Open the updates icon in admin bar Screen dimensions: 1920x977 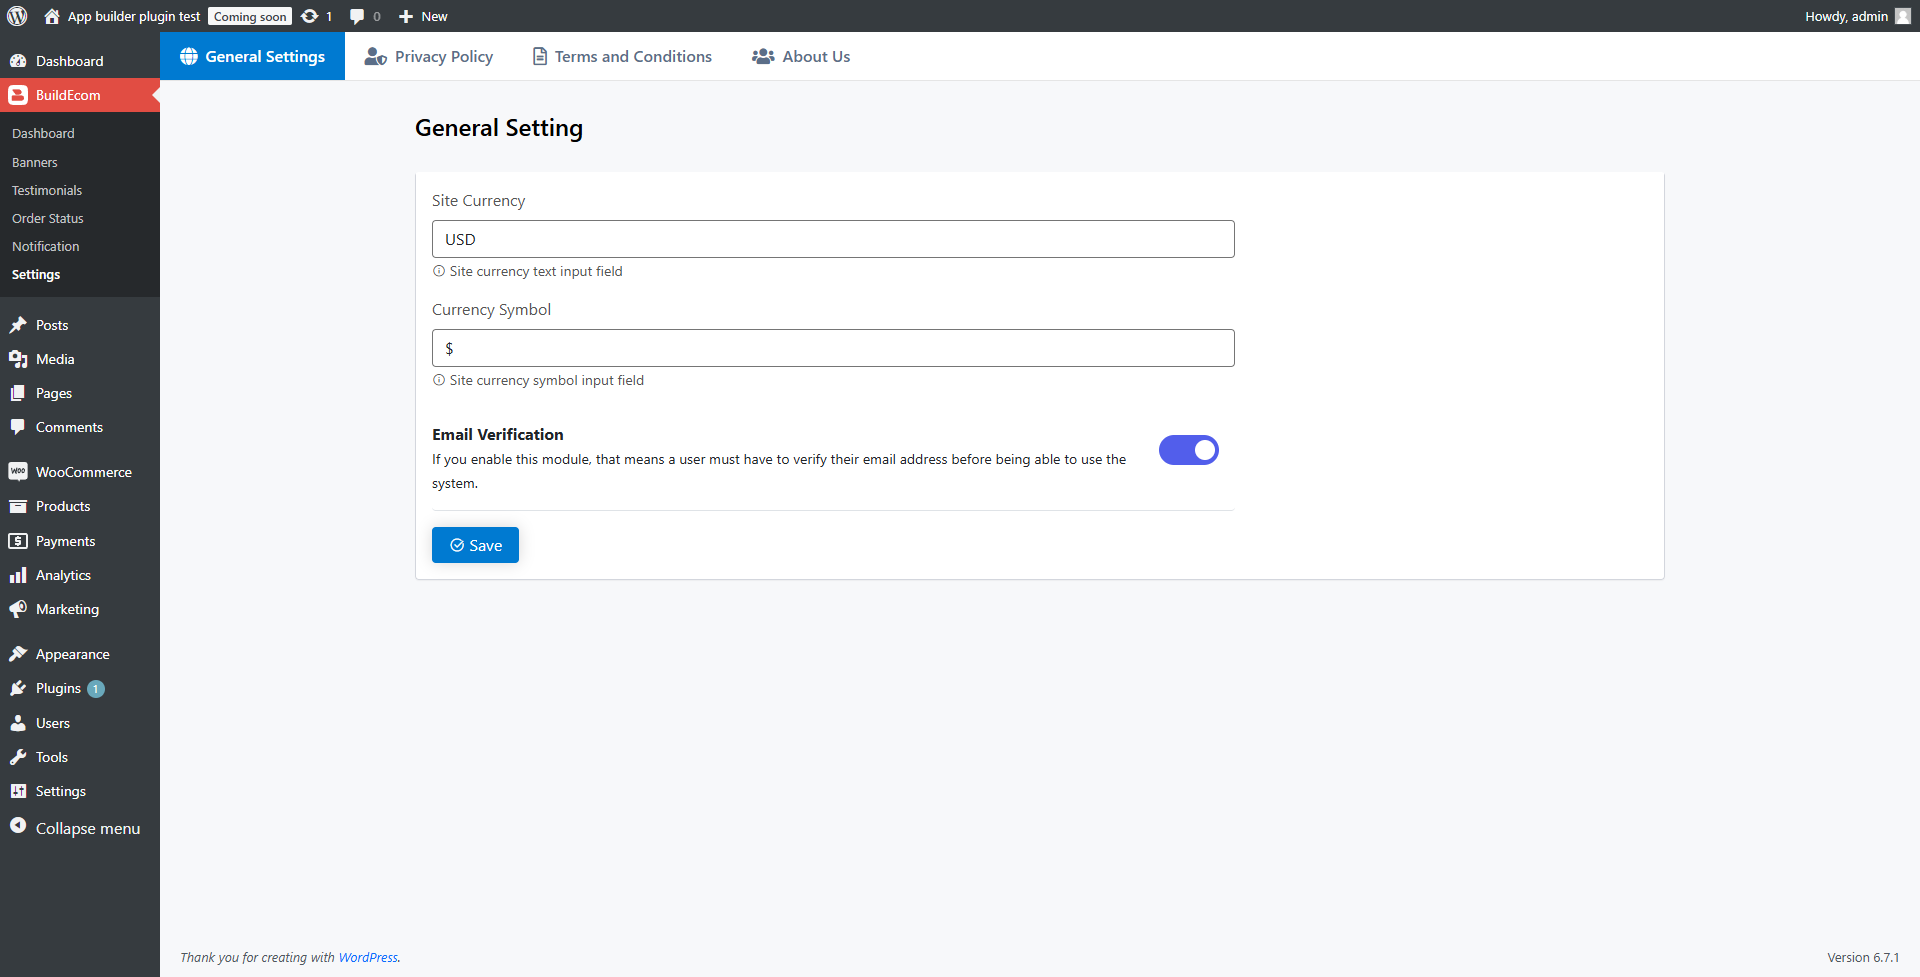(x=311, y=16)
